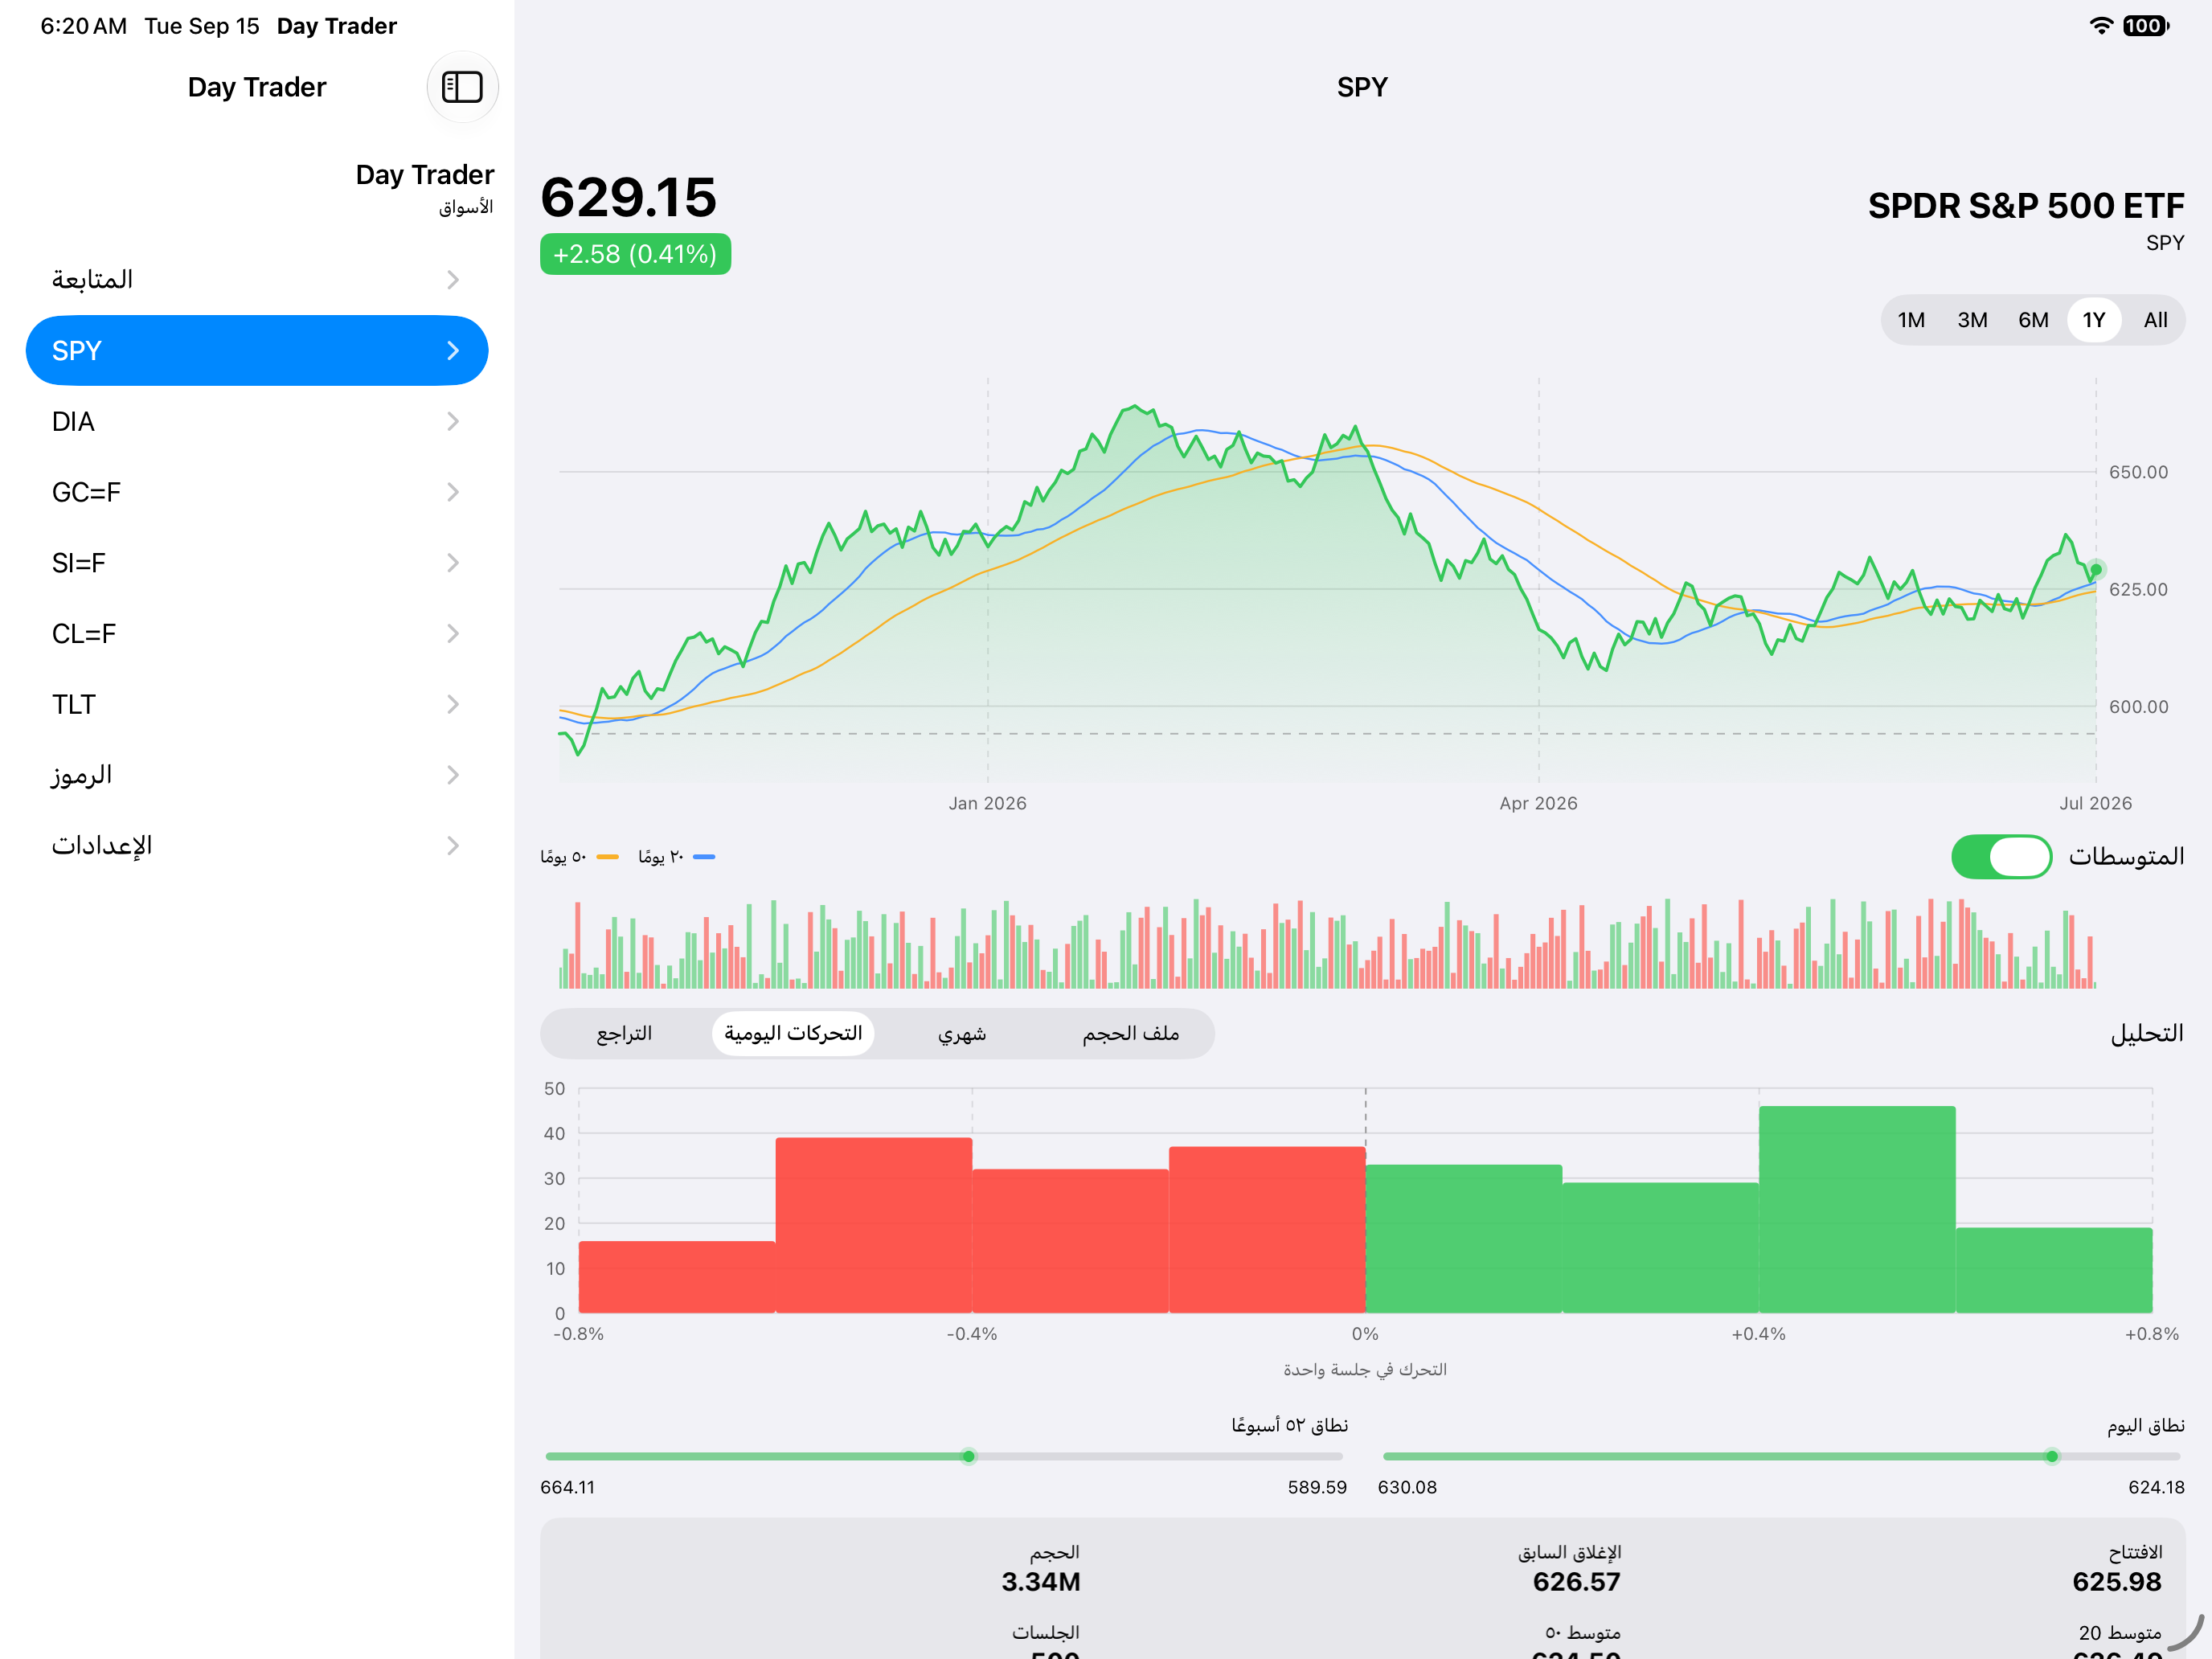Open the CL=F row chevron

point(453,634)
